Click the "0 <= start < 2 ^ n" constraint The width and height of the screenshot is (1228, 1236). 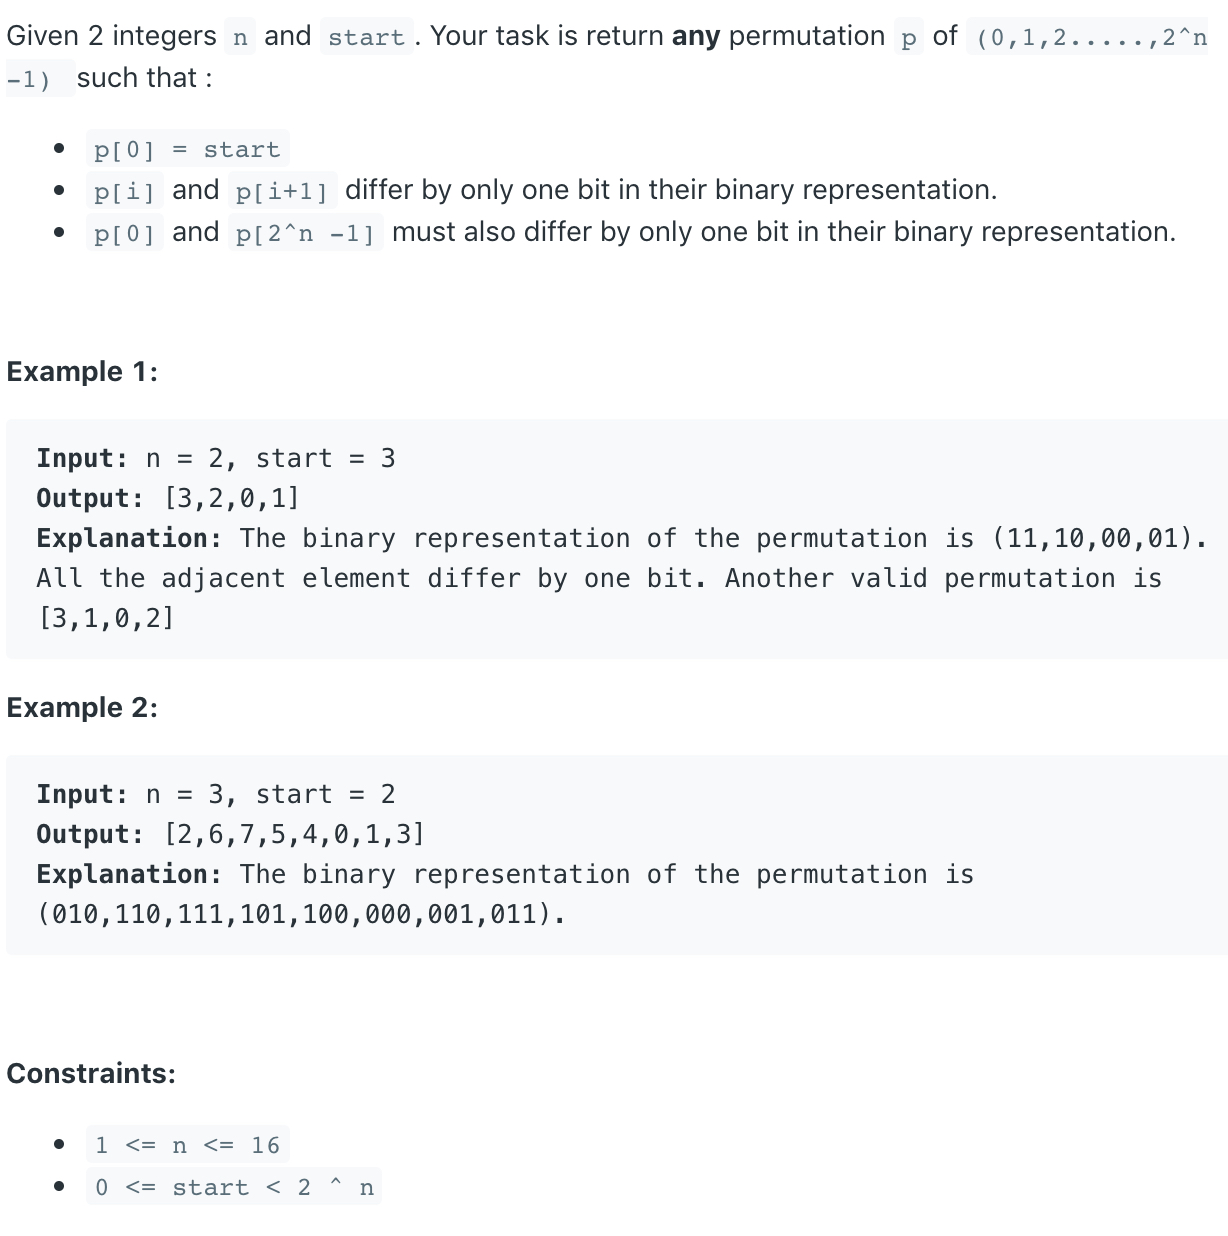tap(233, 1187)
